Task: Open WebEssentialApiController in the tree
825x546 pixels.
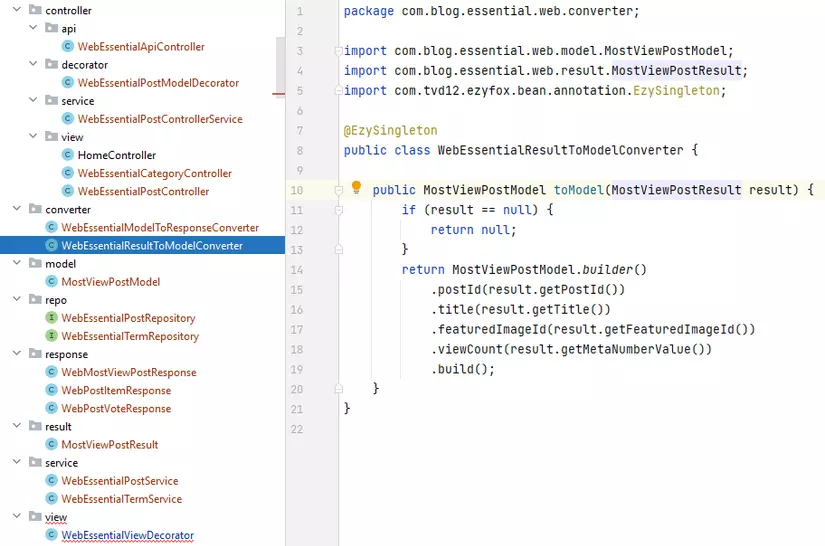Action: tap(141, 46)
